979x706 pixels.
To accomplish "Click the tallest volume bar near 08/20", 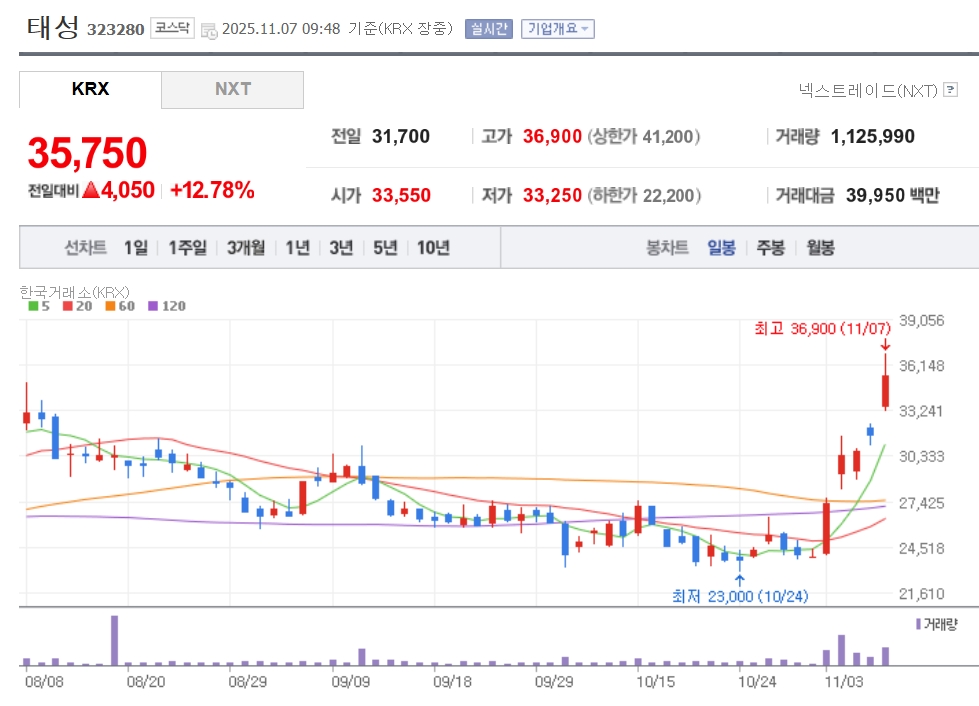I will [x=114, y=640].
